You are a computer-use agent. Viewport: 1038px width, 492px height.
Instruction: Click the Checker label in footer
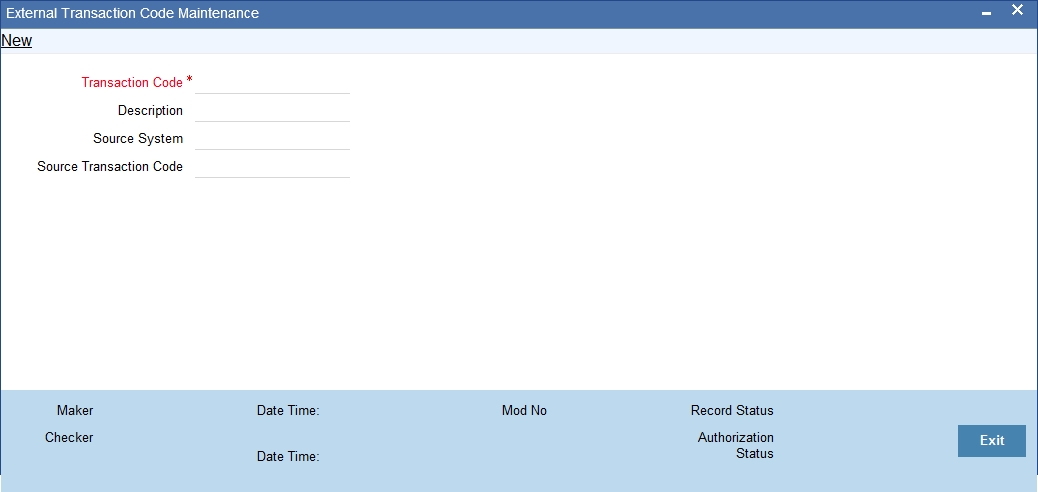click(69, 438)
